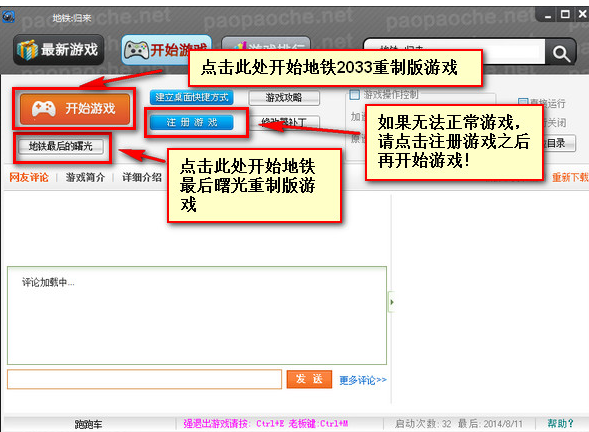Image resolution: width=589 pixels, height=432 pixels.
Task: Open the 最新游戏 gift box button
Action: [59, 50]
